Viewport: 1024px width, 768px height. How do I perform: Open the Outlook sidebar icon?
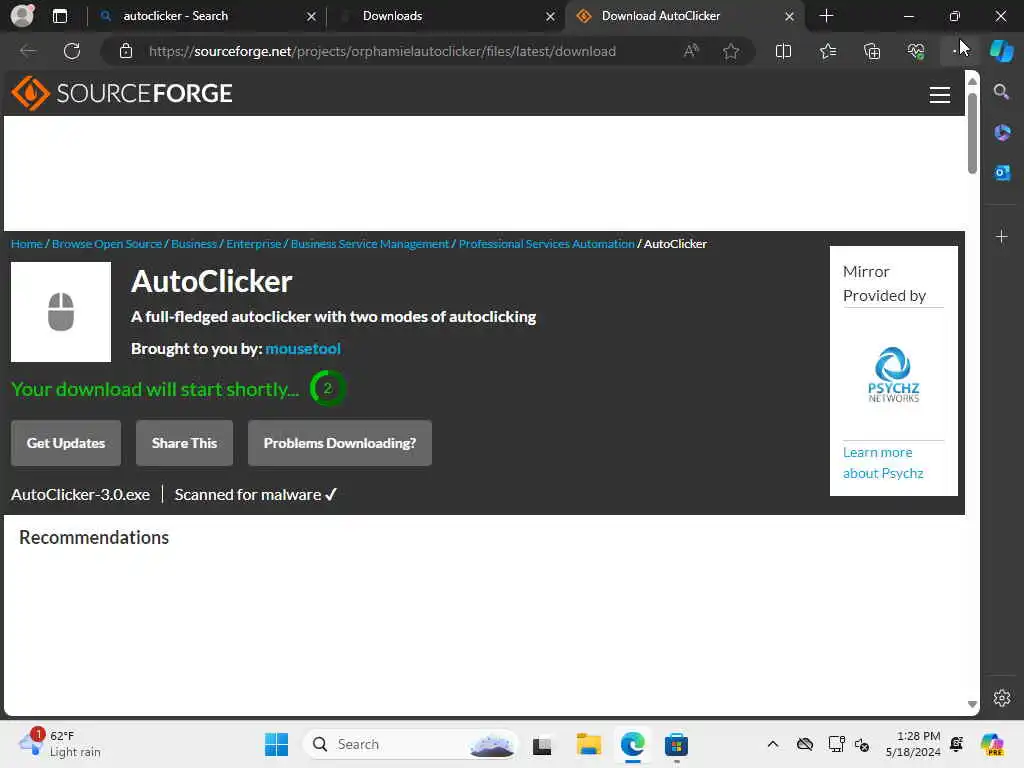(1002, 172)
